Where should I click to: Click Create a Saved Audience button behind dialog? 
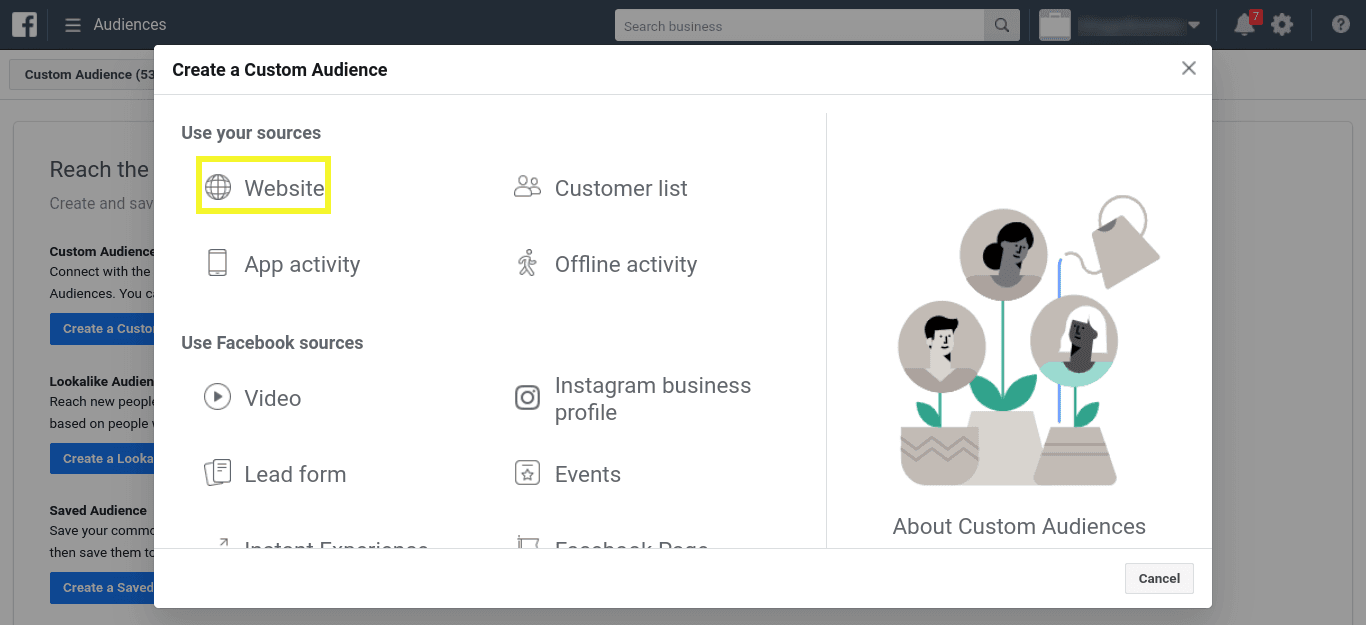(102, 588)
